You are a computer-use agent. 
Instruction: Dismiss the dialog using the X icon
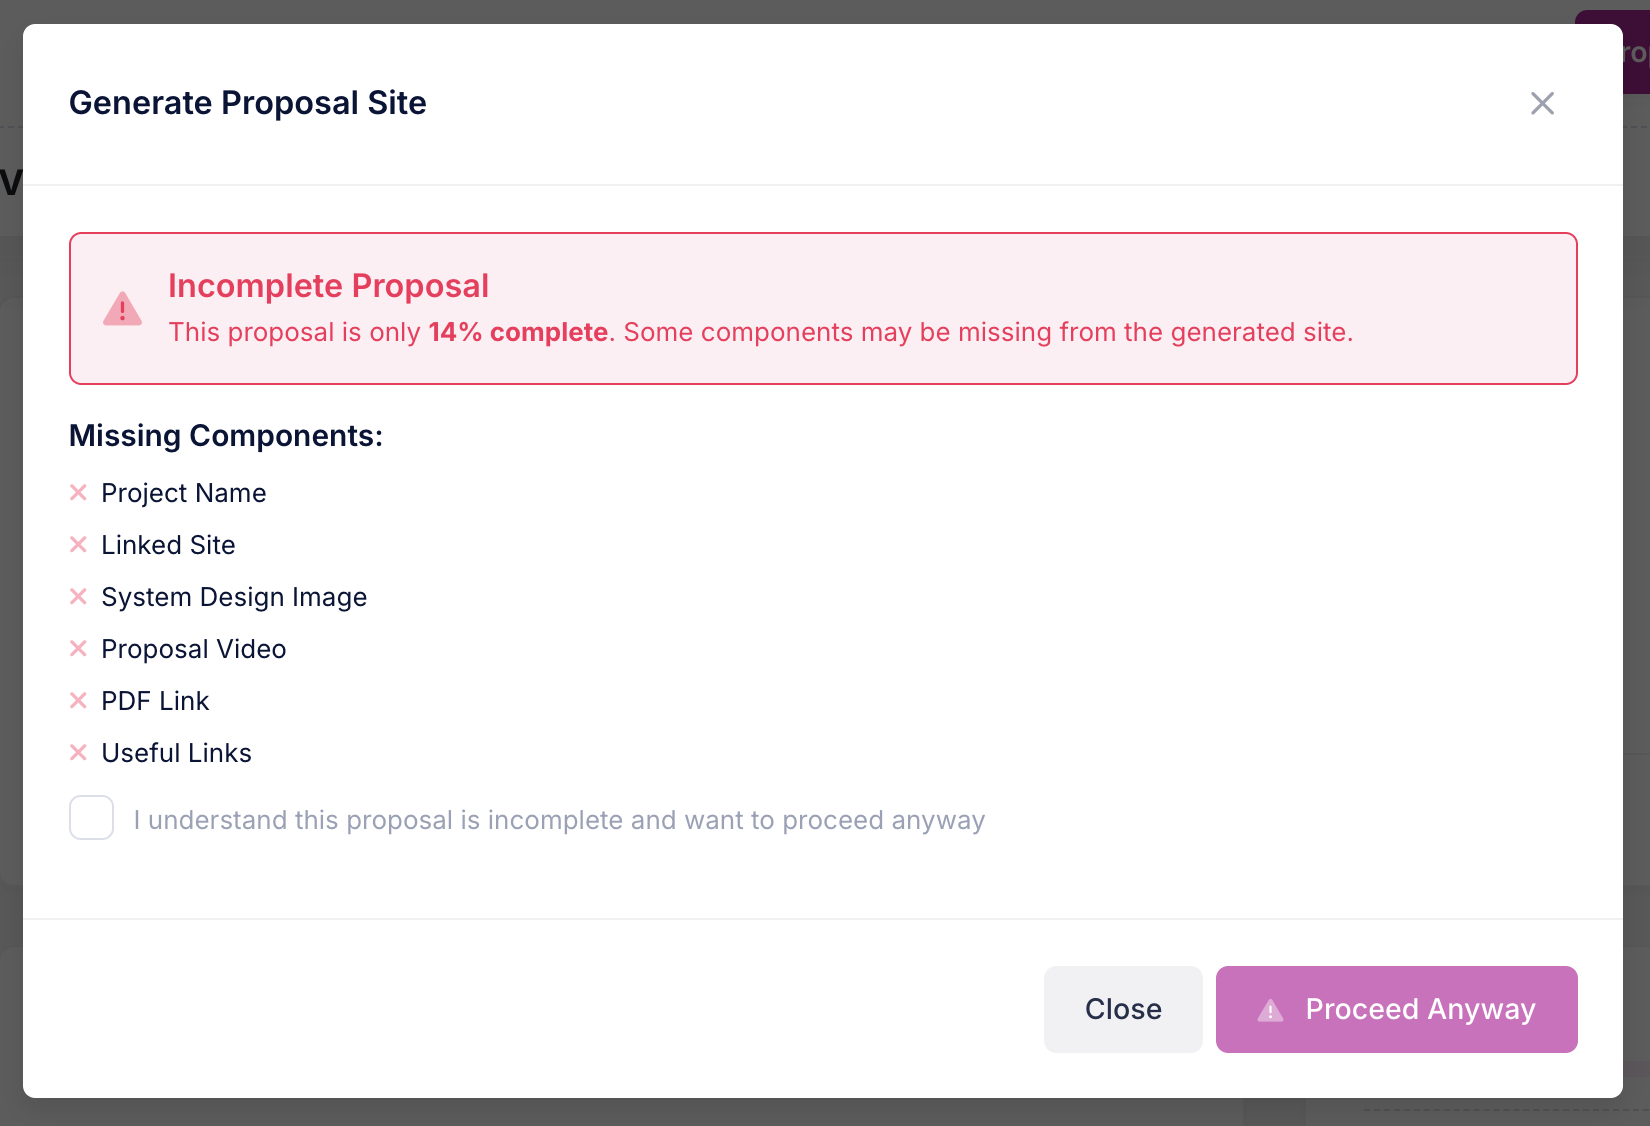coord(1542,103)
